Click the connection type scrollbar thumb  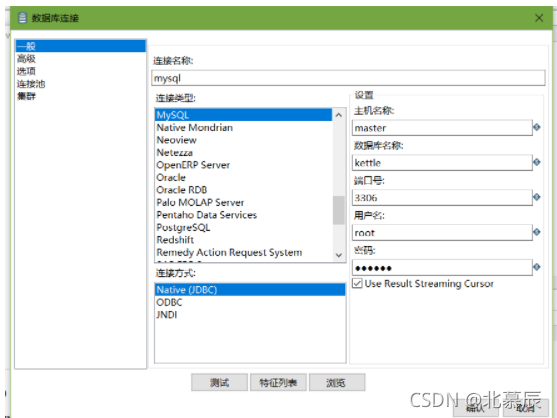[x=339, y=210]
